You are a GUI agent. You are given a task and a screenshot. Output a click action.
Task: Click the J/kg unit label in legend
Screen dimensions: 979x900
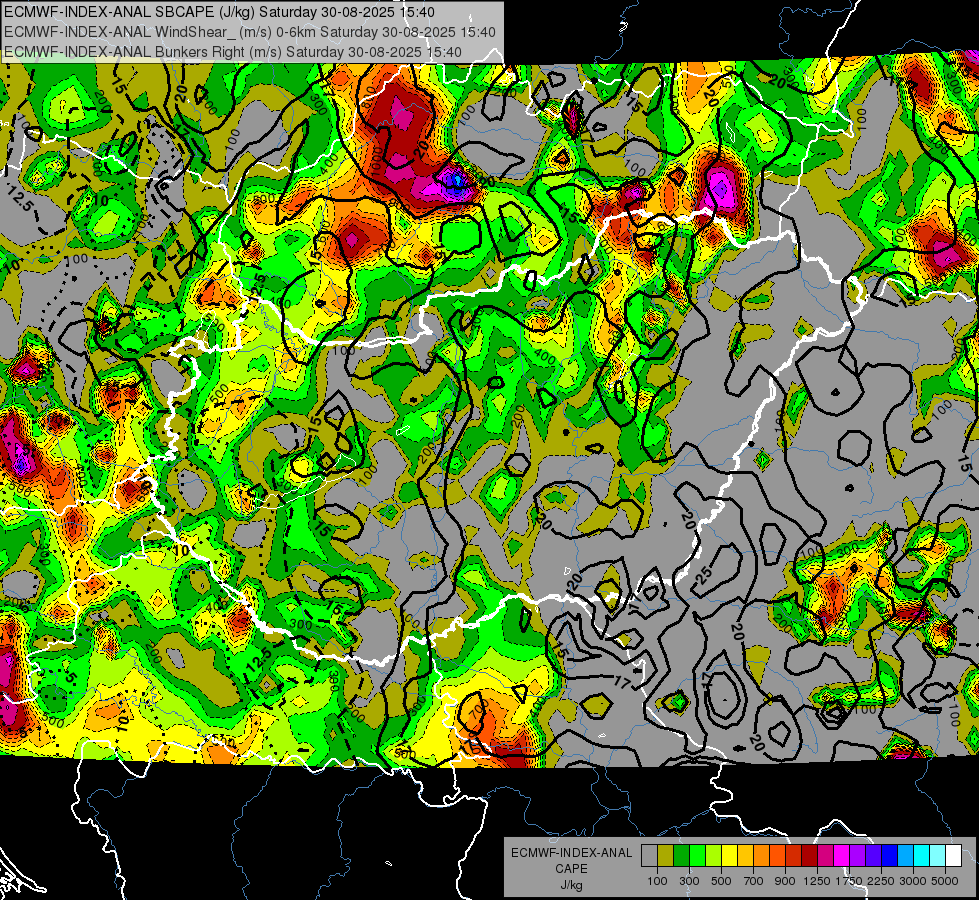point(571,885)
